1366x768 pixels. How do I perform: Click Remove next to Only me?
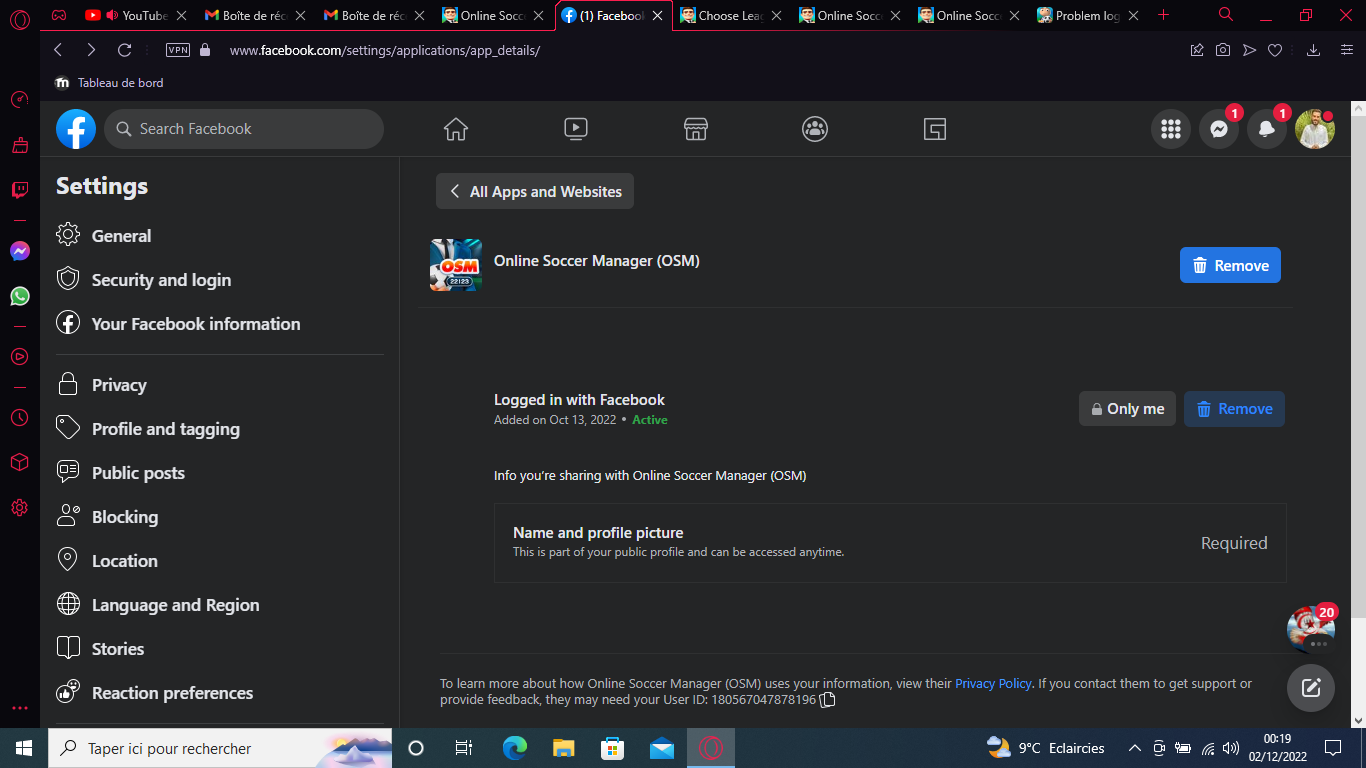point(1234,409)
